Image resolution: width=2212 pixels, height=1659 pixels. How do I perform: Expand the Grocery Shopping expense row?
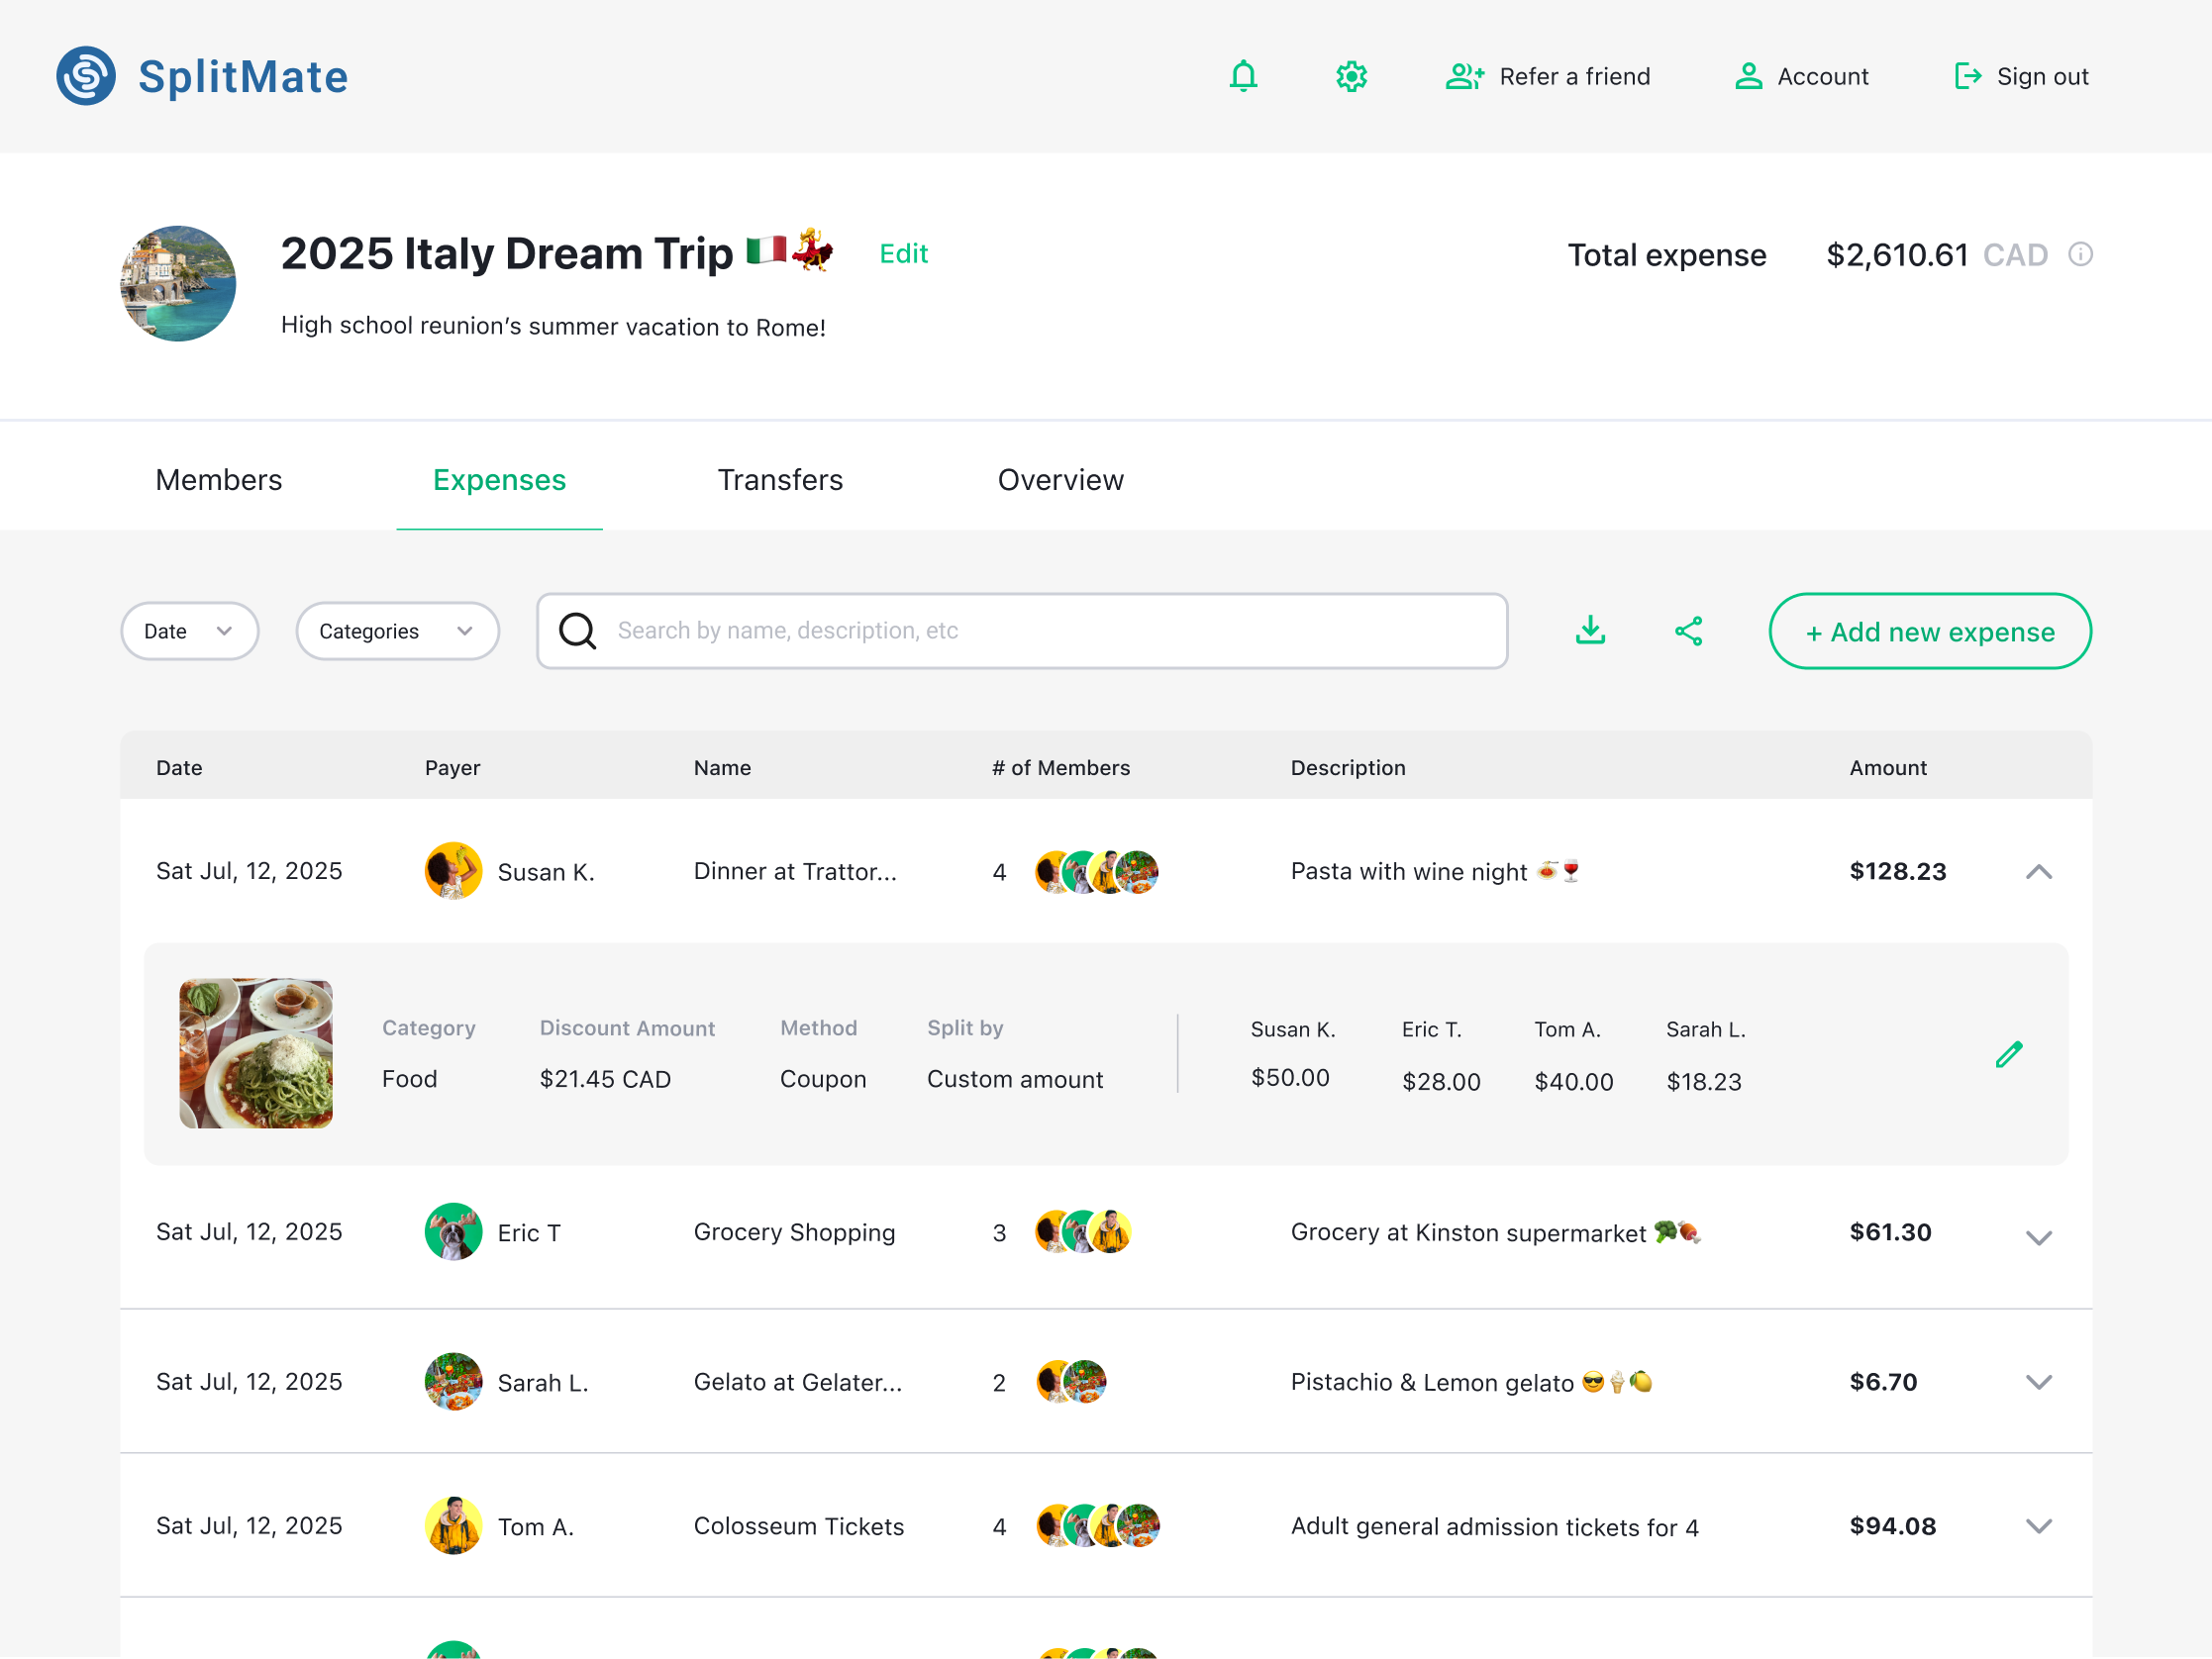(x=2038, y=1237)
